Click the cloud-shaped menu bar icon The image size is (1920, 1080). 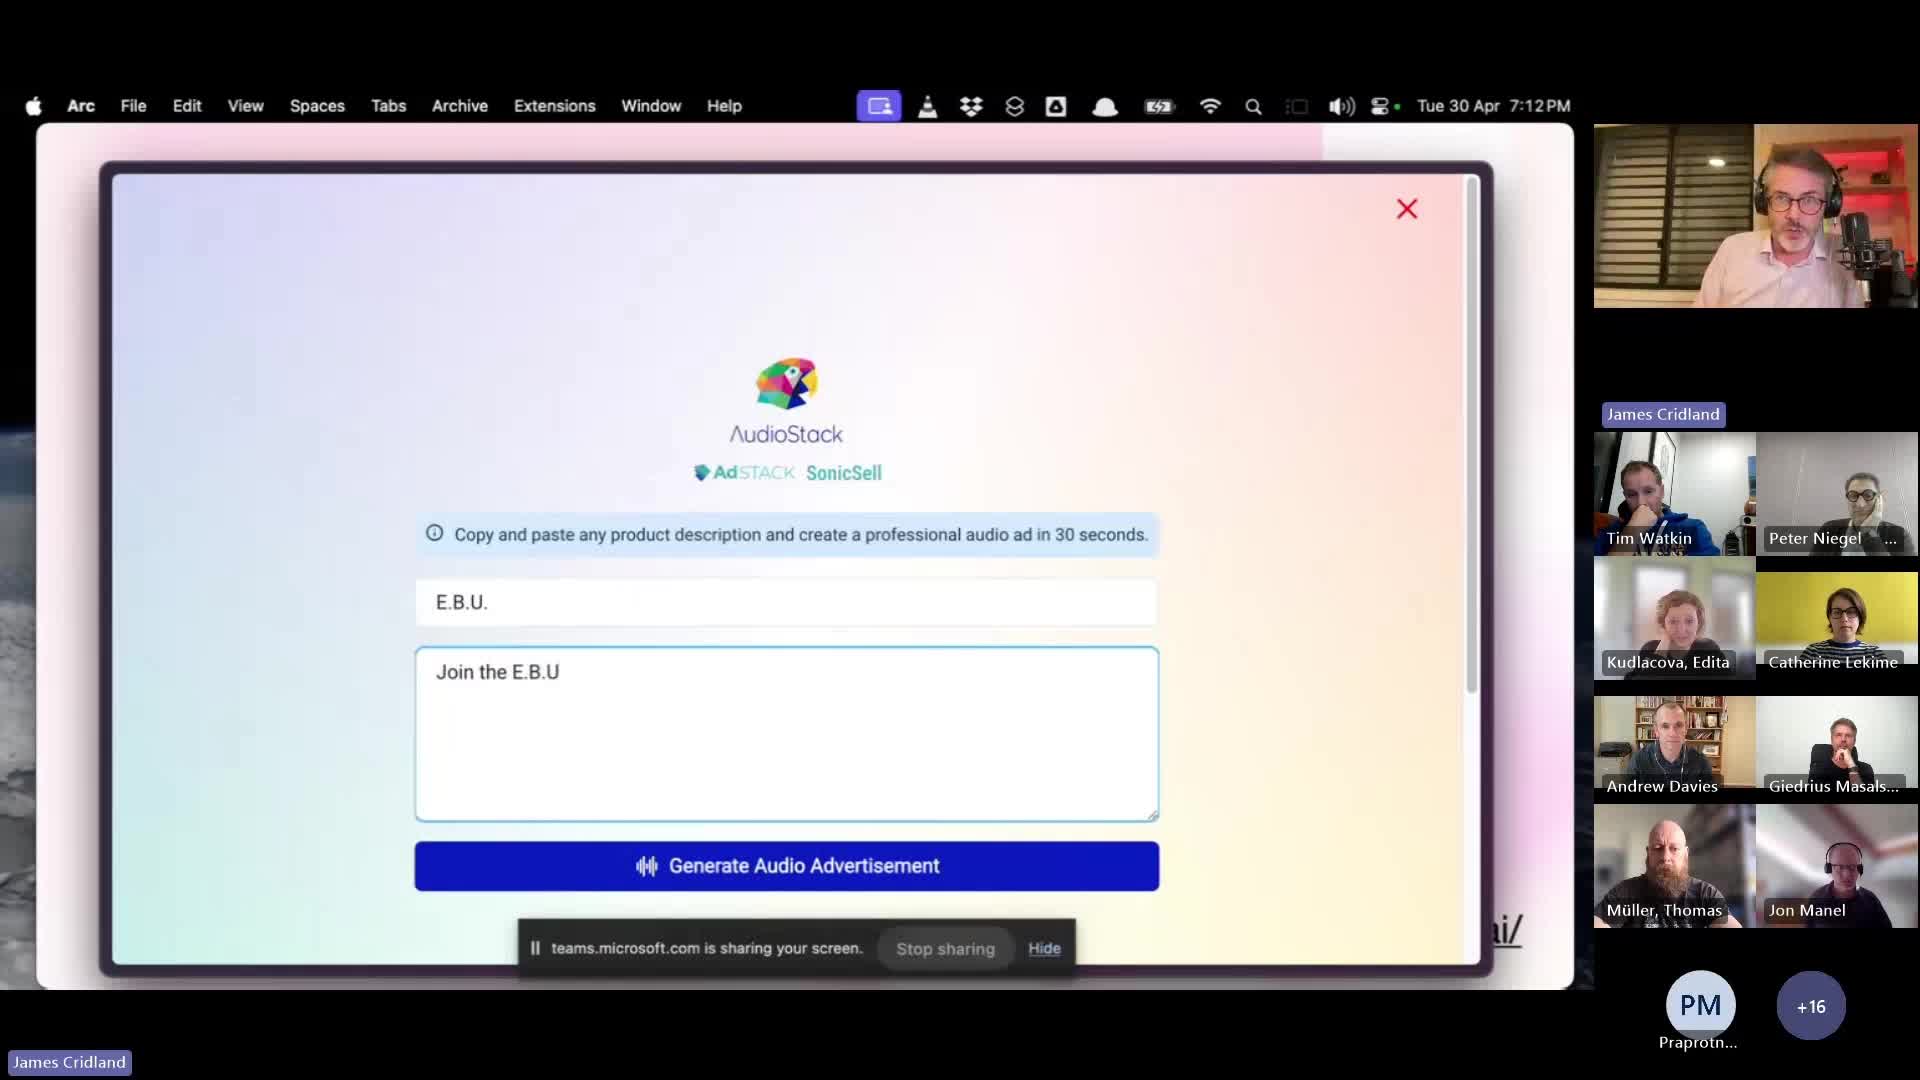pos(1105,106)
